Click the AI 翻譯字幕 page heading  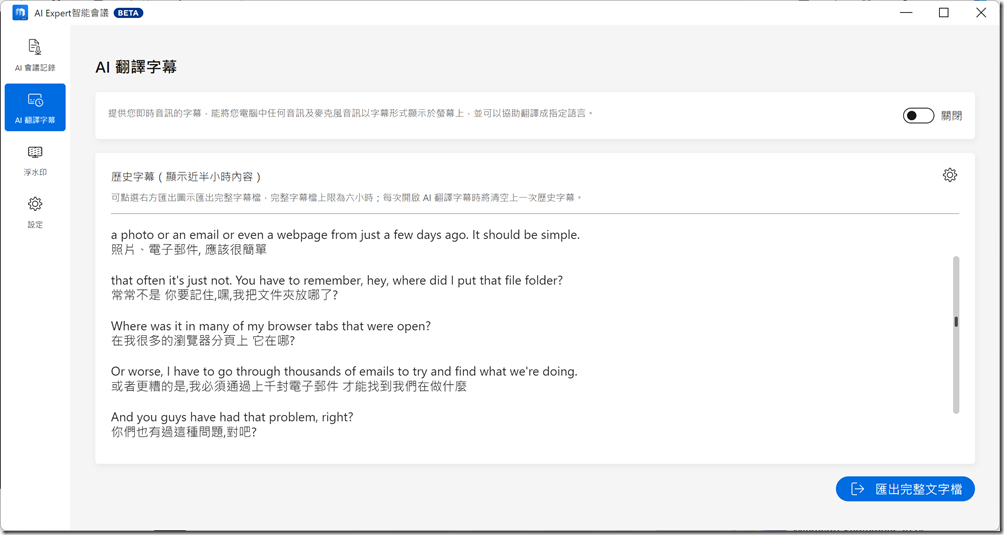click(136, 67)
